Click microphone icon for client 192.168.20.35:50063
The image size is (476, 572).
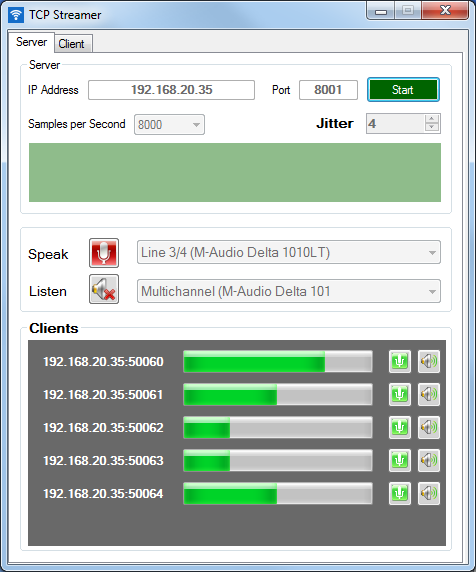400,460
